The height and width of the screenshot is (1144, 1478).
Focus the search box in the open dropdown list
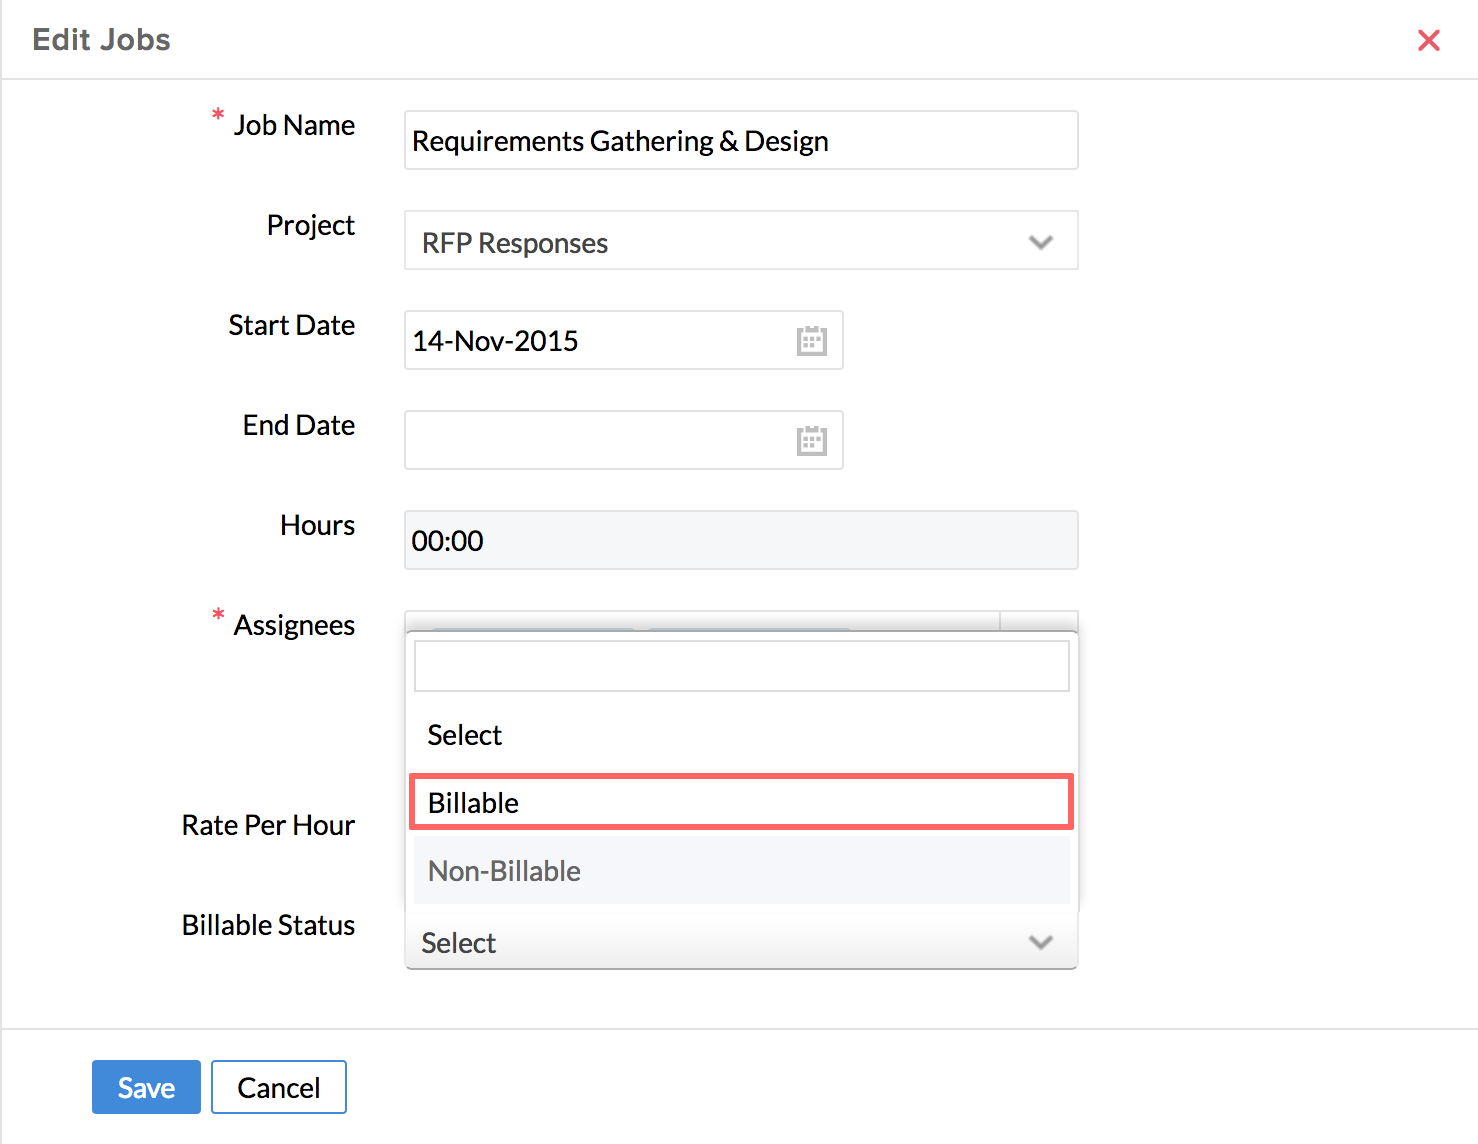[740, 666]
